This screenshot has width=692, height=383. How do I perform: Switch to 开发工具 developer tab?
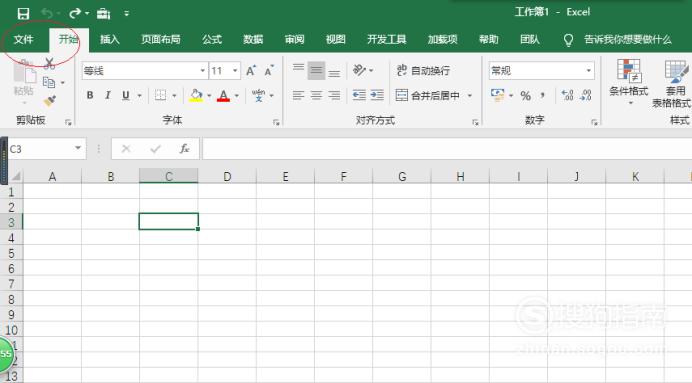coord(387,40)
